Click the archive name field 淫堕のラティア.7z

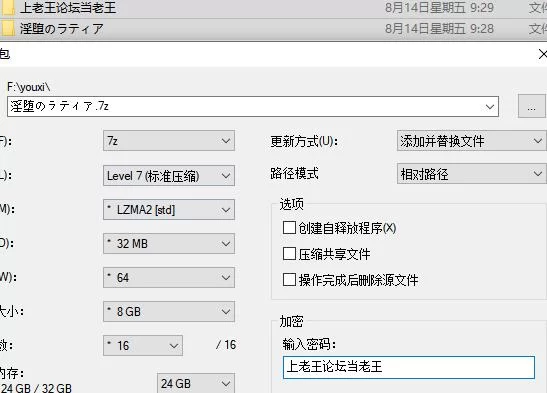[x=253, y=107]
